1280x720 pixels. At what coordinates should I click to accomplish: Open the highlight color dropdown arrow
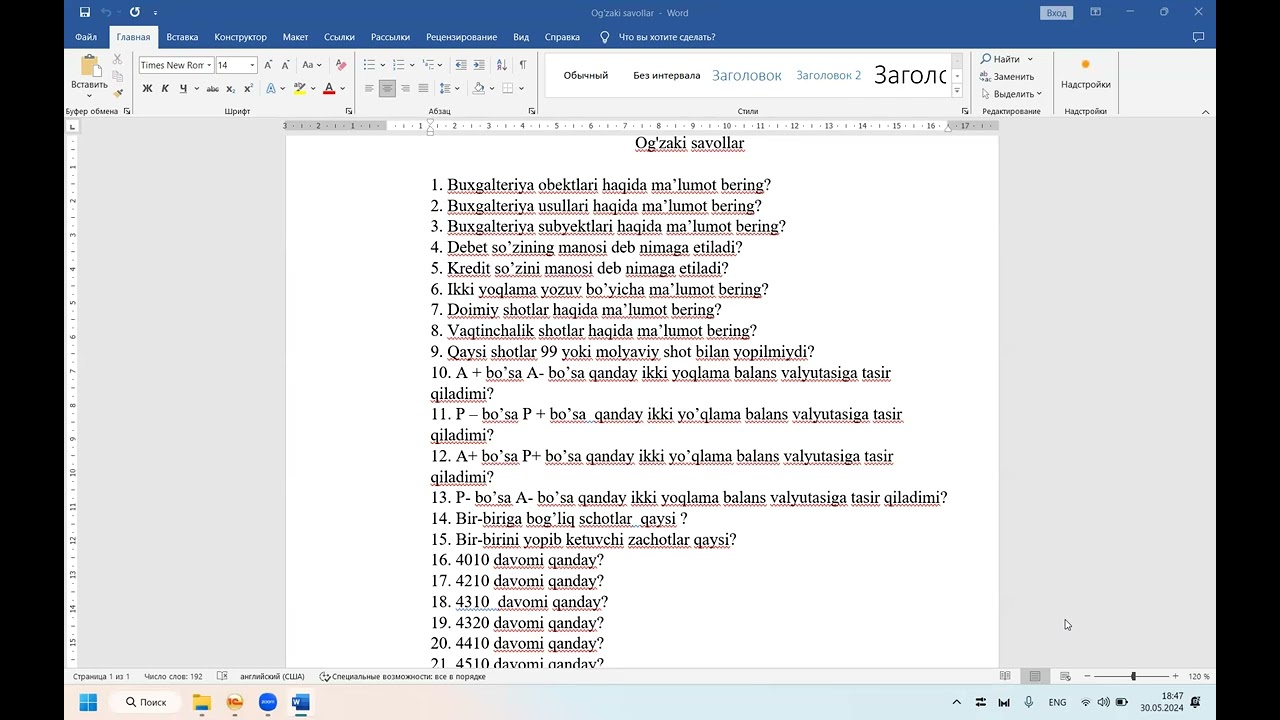click(313, 89)
